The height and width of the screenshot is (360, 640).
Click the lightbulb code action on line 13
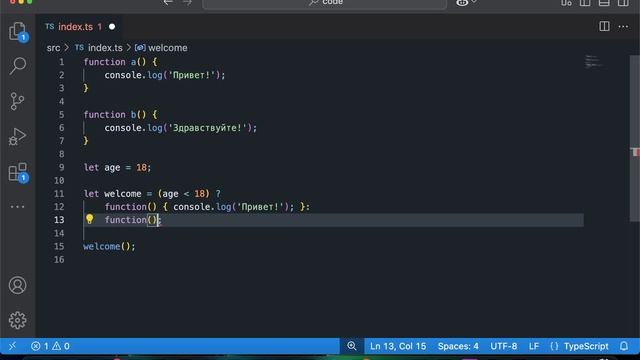point(89,219)
